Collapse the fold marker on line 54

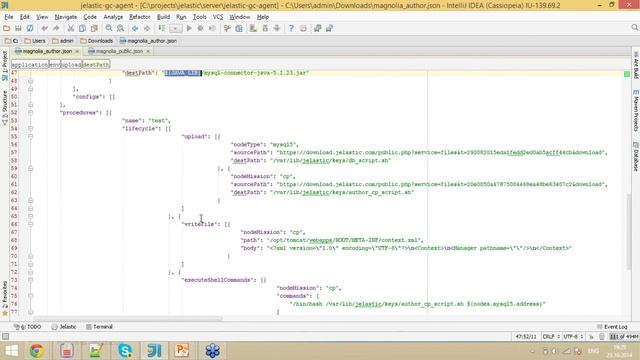(x=31, y=129)
